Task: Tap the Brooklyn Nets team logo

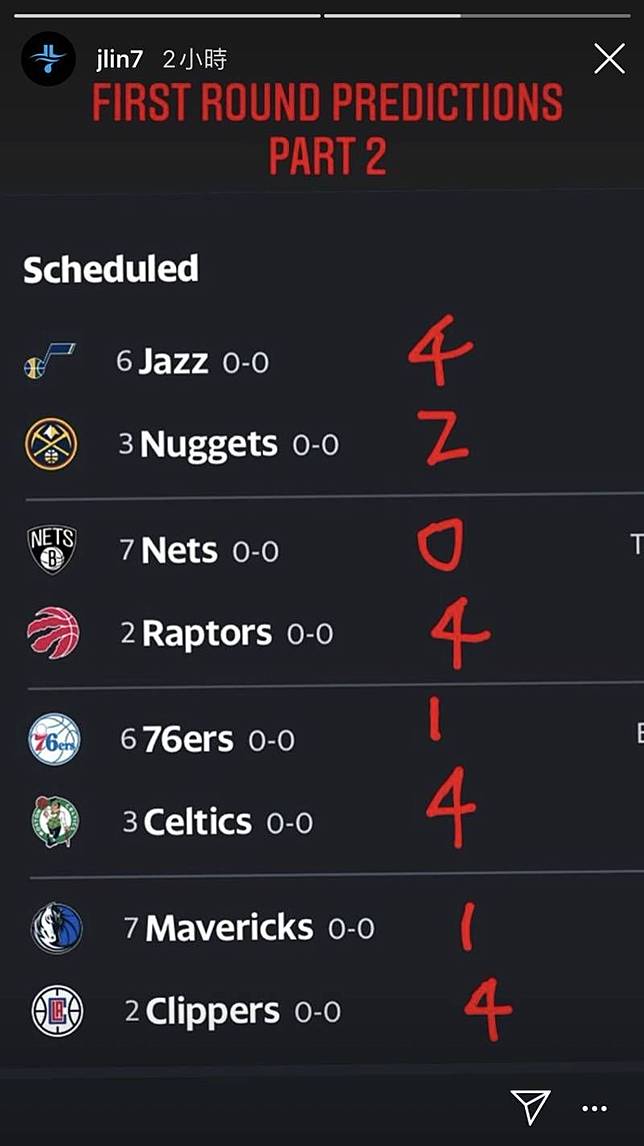Action: coord(52,550)
